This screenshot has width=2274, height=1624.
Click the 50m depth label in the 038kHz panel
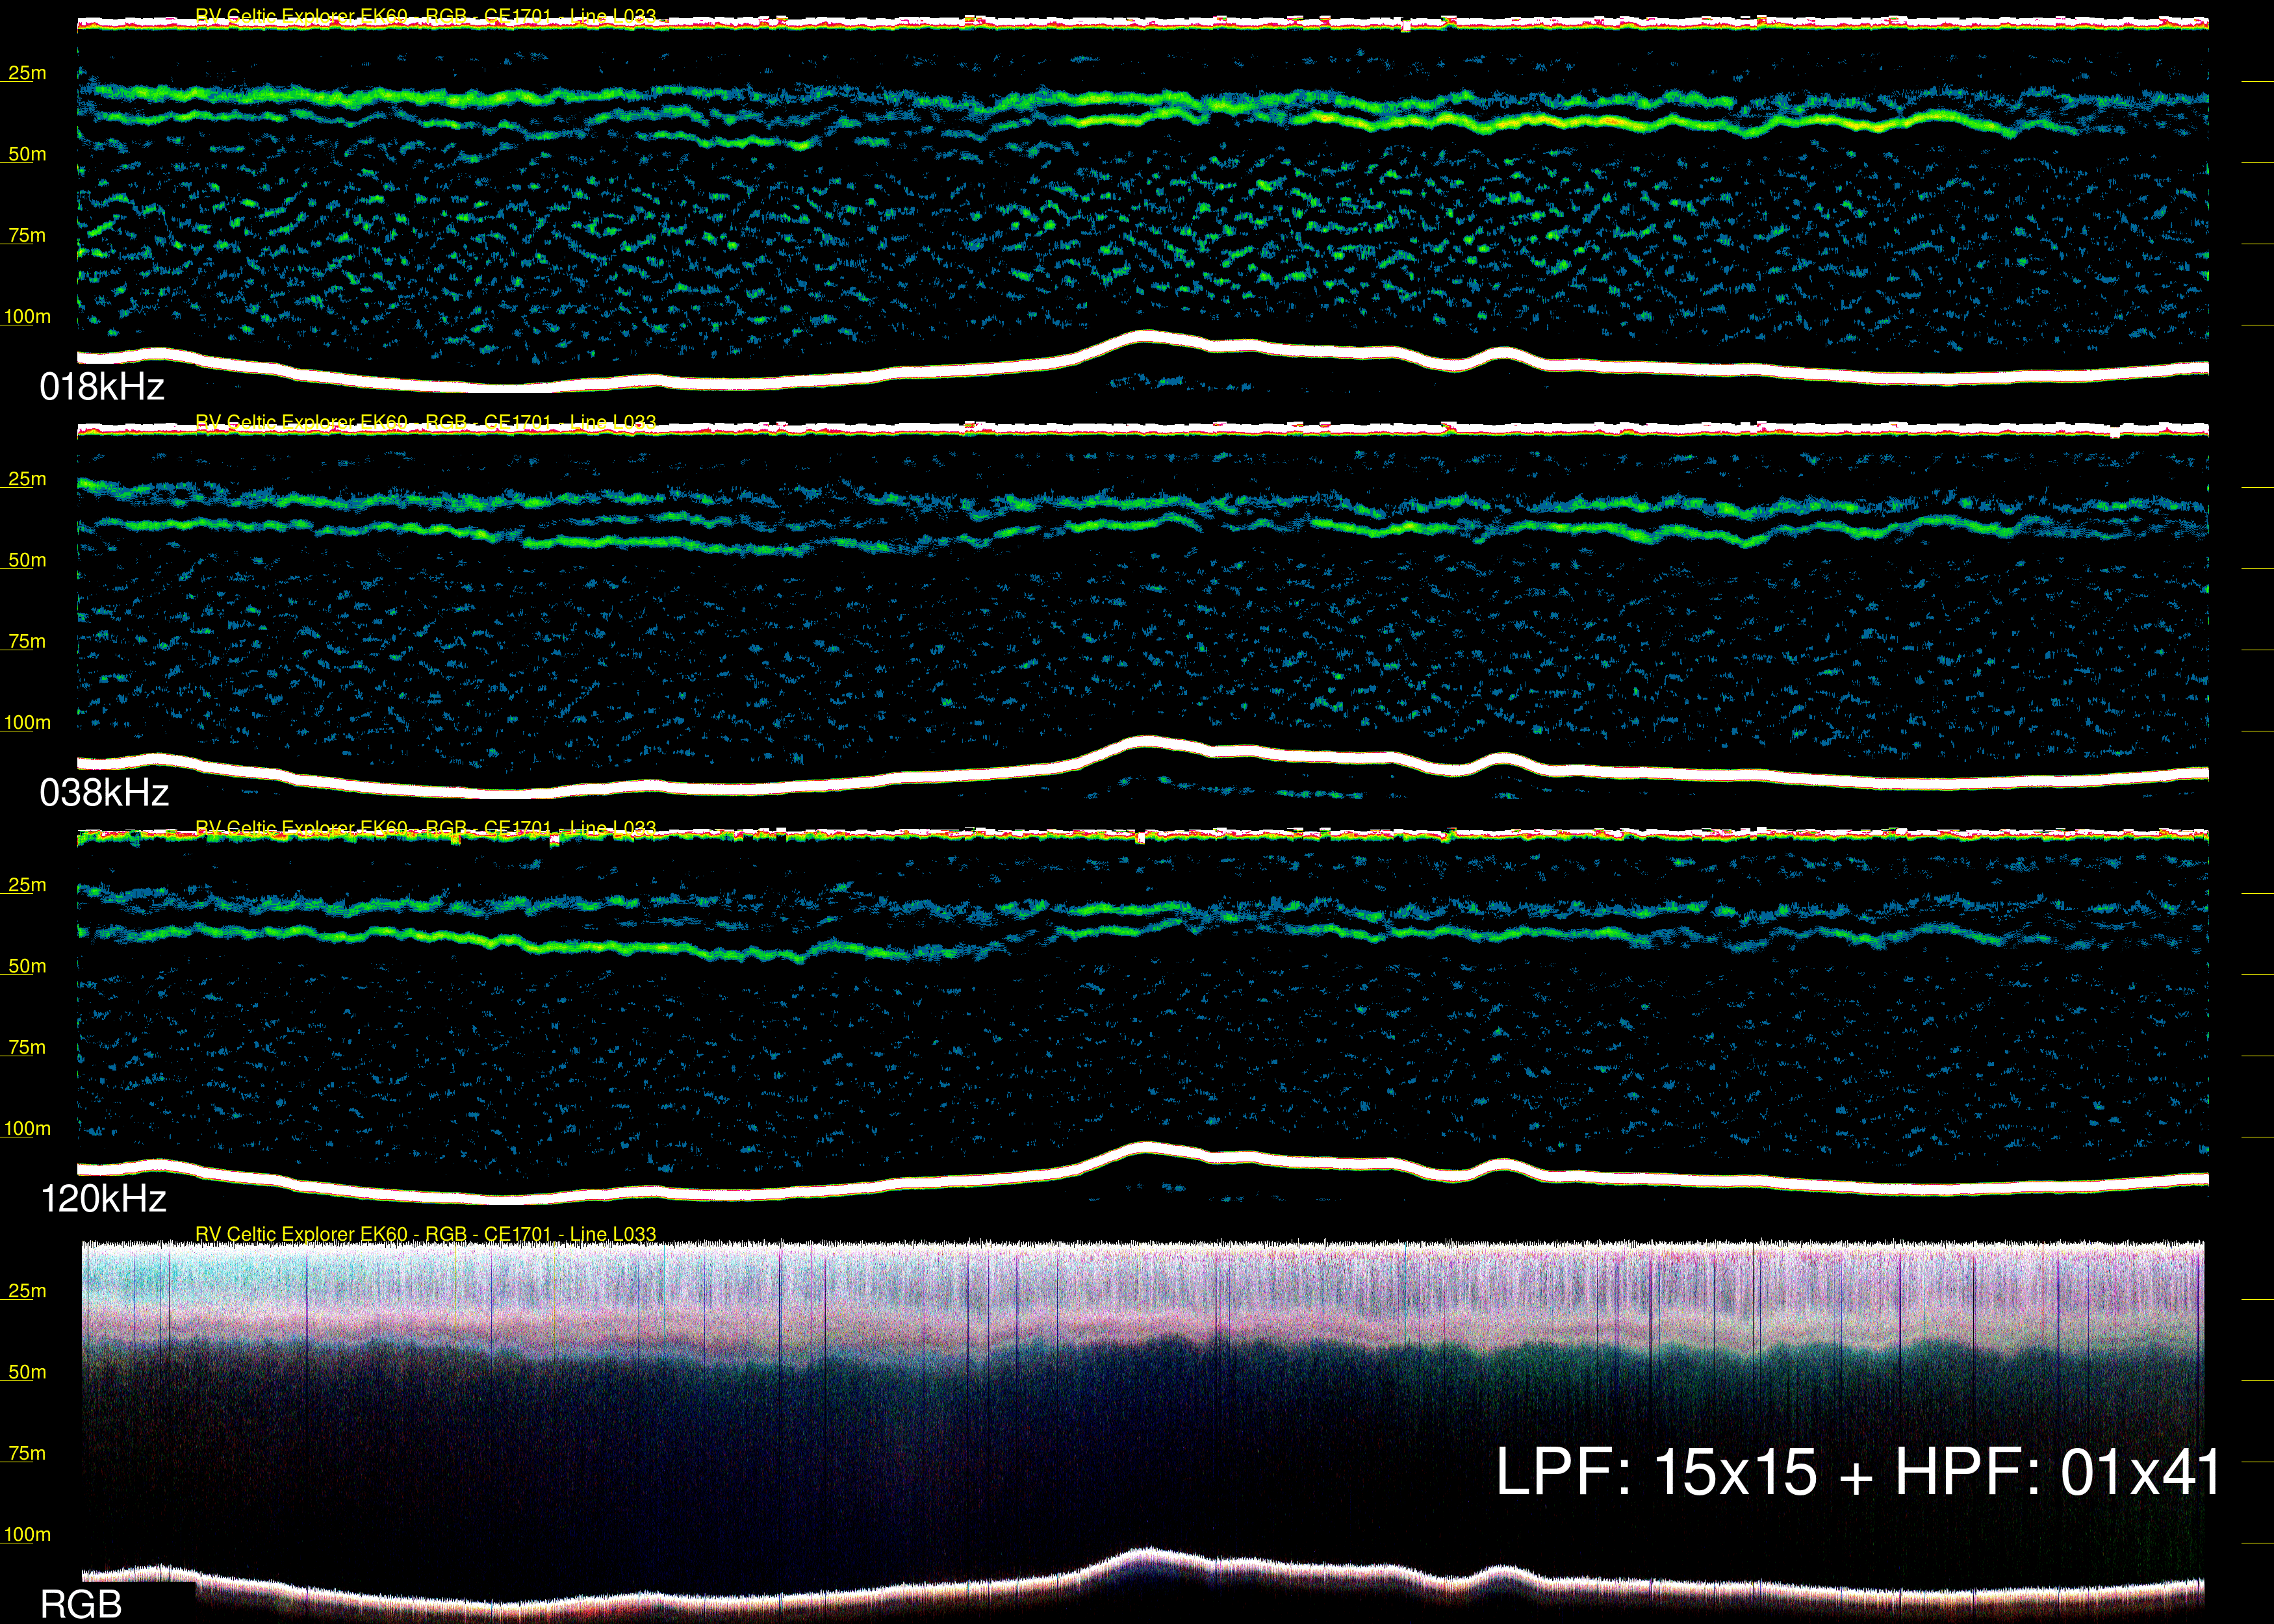tap(27, 560)
